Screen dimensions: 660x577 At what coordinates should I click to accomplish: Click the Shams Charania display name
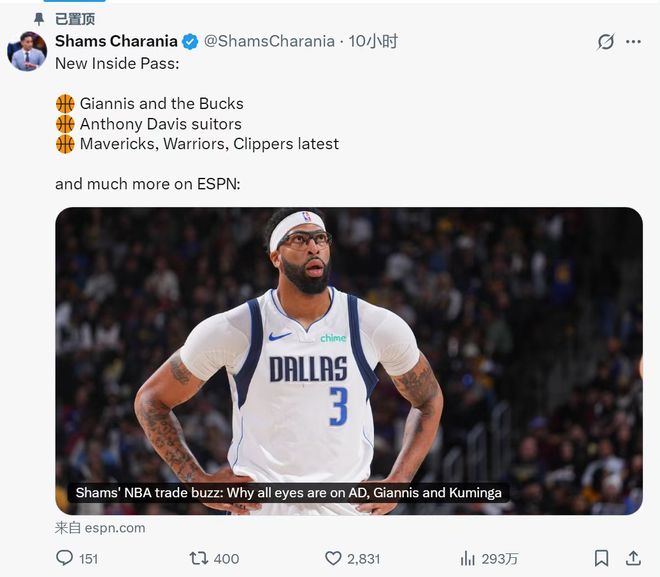pos(116,42)
